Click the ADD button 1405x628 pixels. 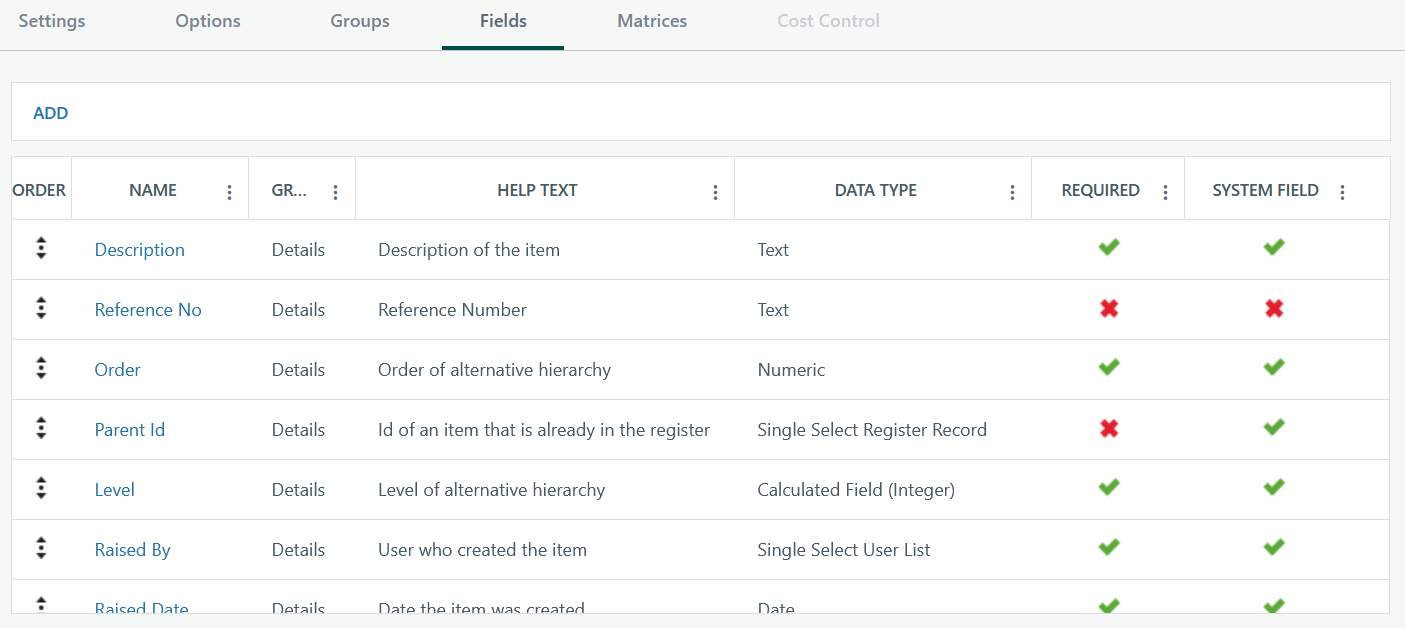pos(51,113)
